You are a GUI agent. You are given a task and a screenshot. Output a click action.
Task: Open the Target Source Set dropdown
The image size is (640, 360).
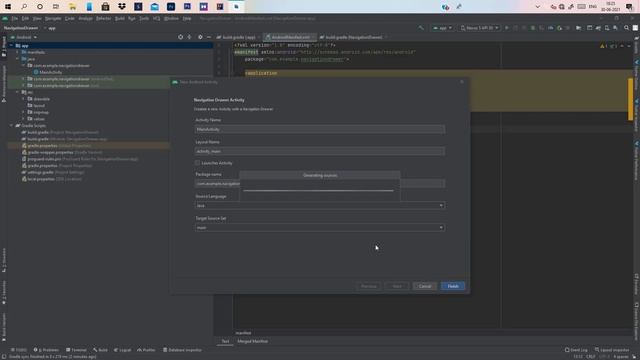(320, 228)
